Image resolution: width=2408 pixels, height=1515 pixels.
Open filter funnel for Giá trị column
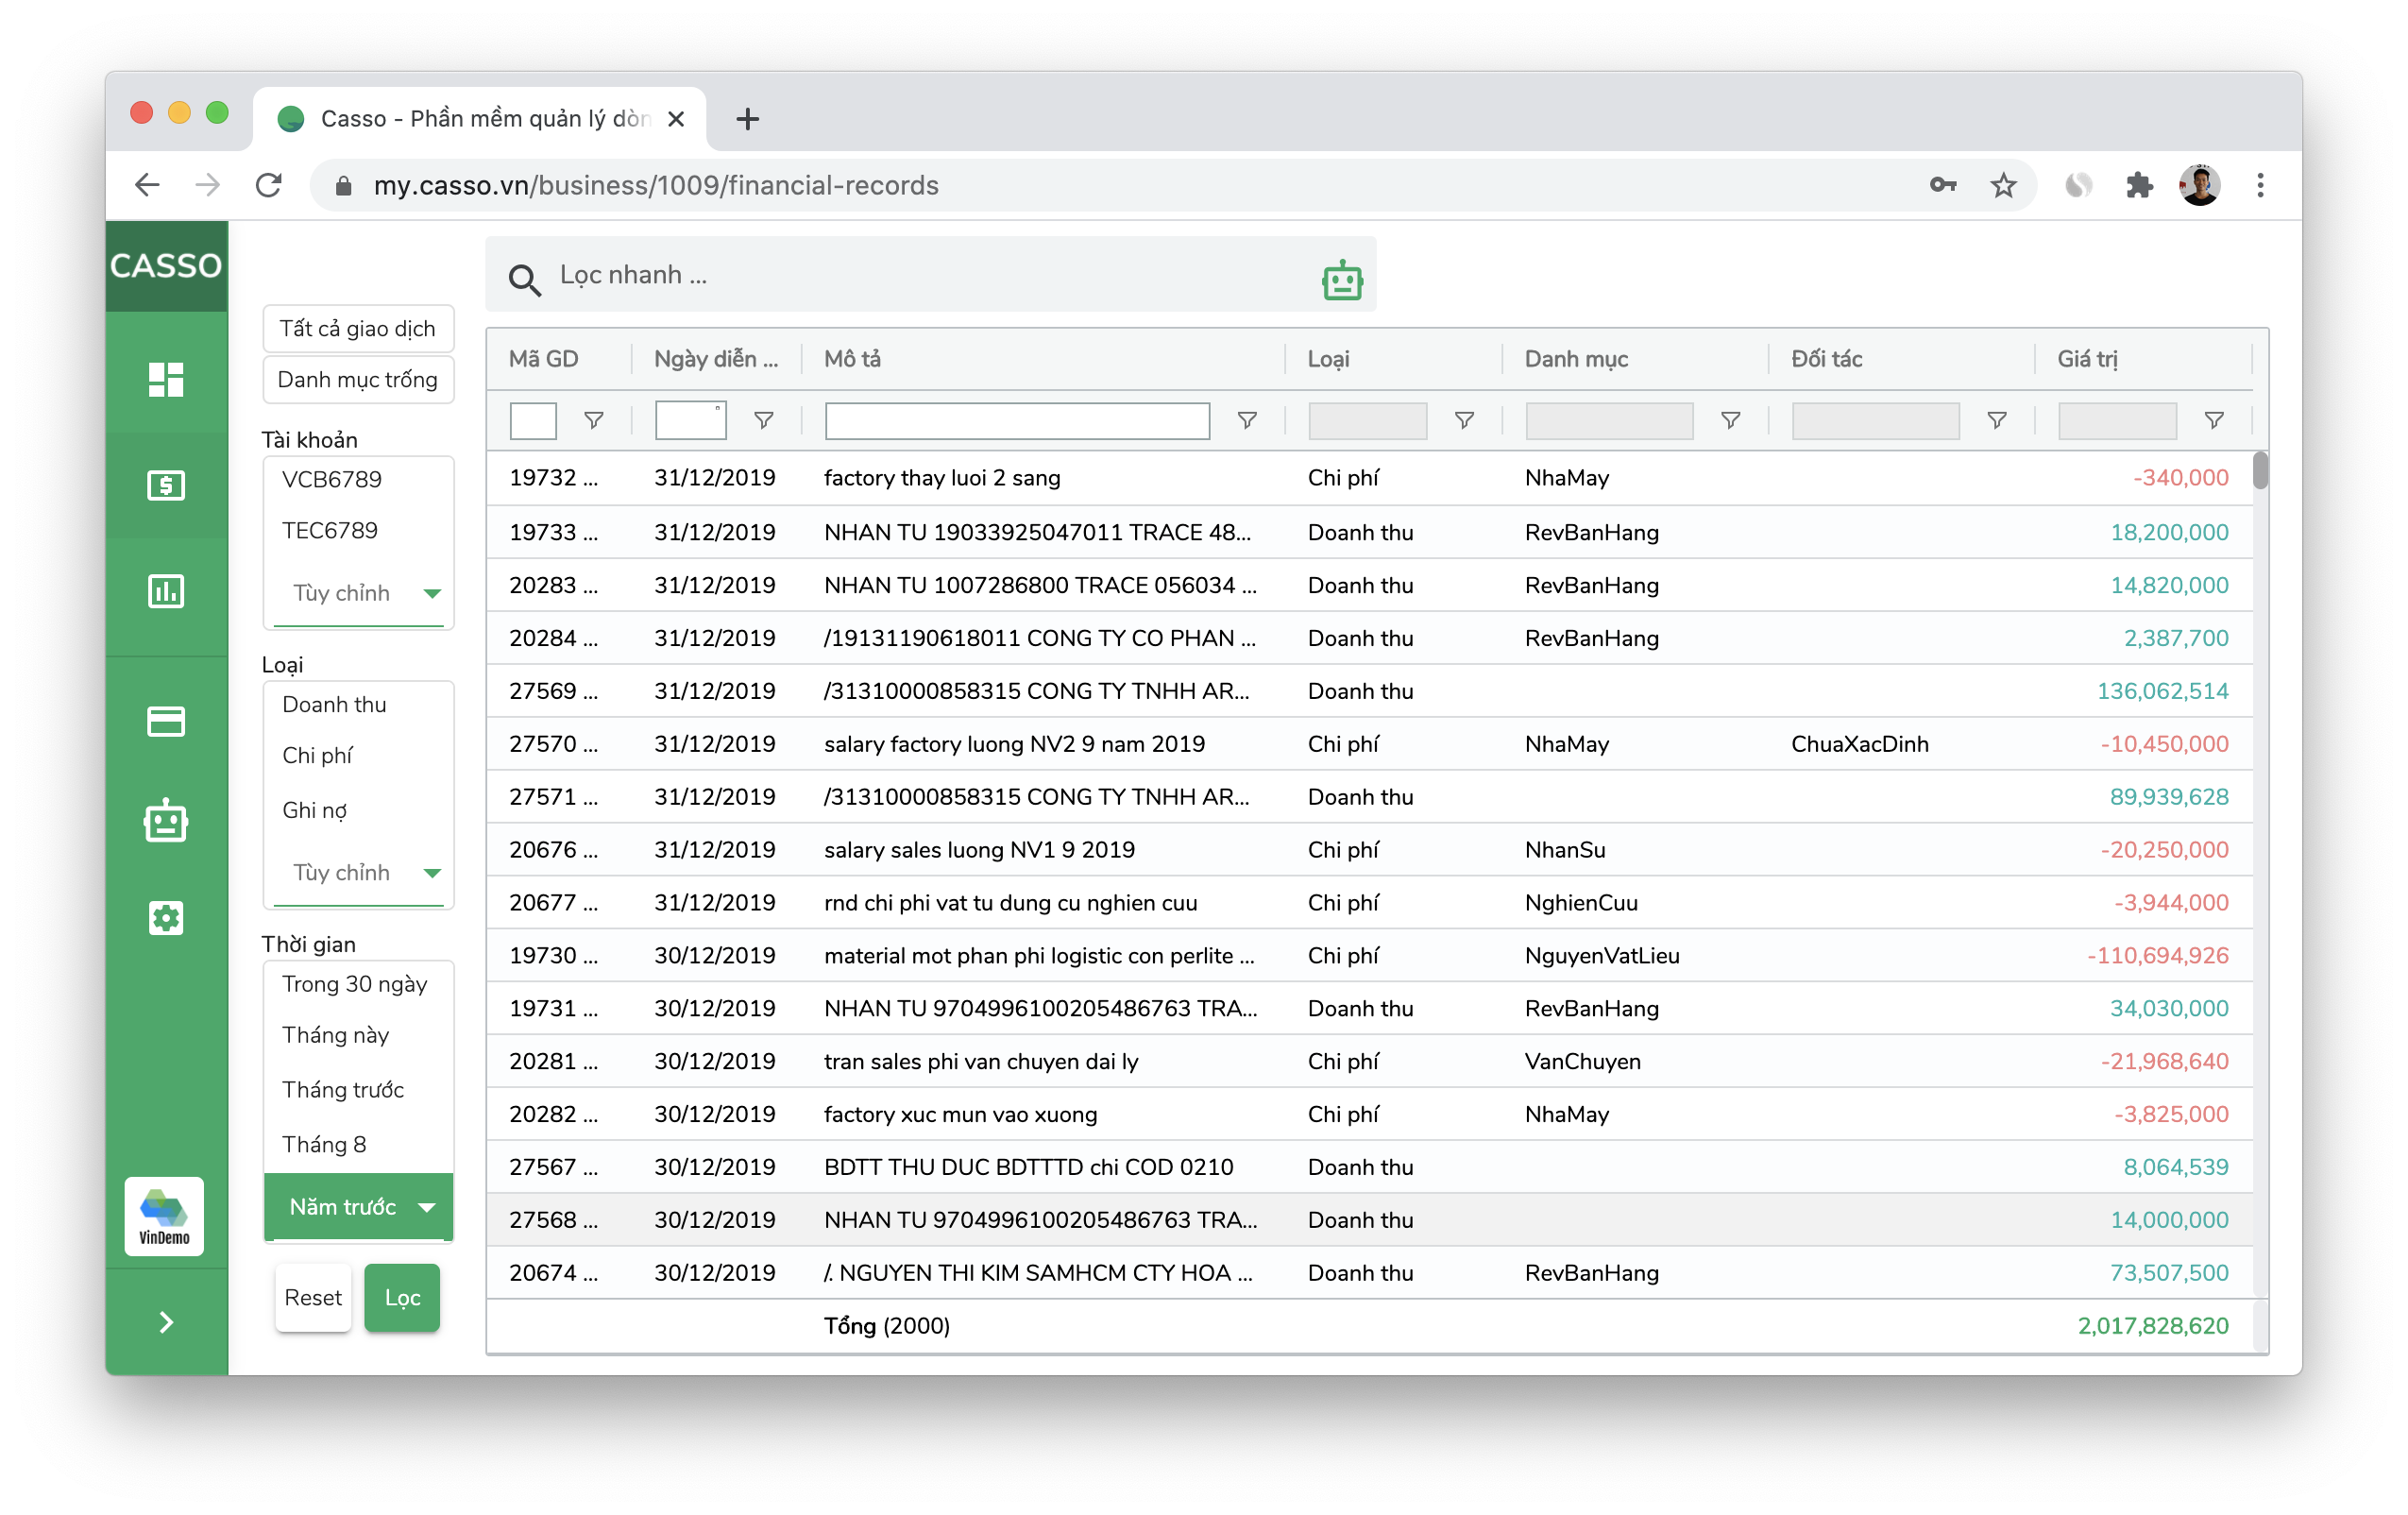2214,420
